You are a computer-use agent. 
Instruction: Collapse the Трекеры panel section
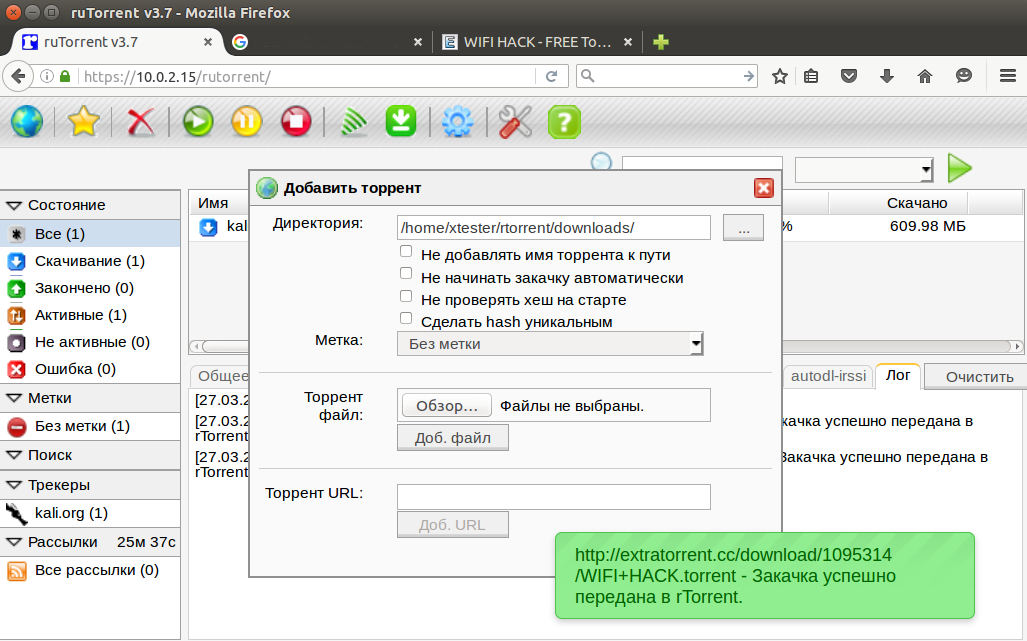pos(90,485)
